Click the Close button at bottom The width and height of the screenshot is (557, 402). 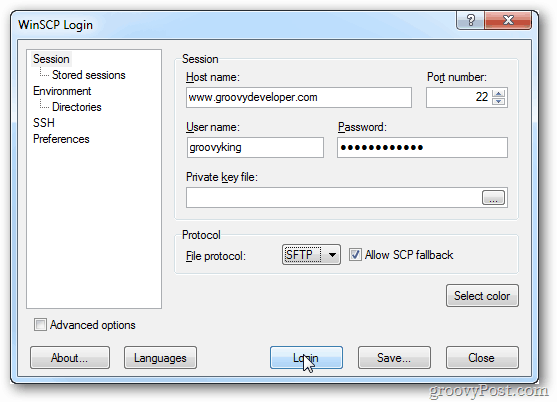[482, 358]
